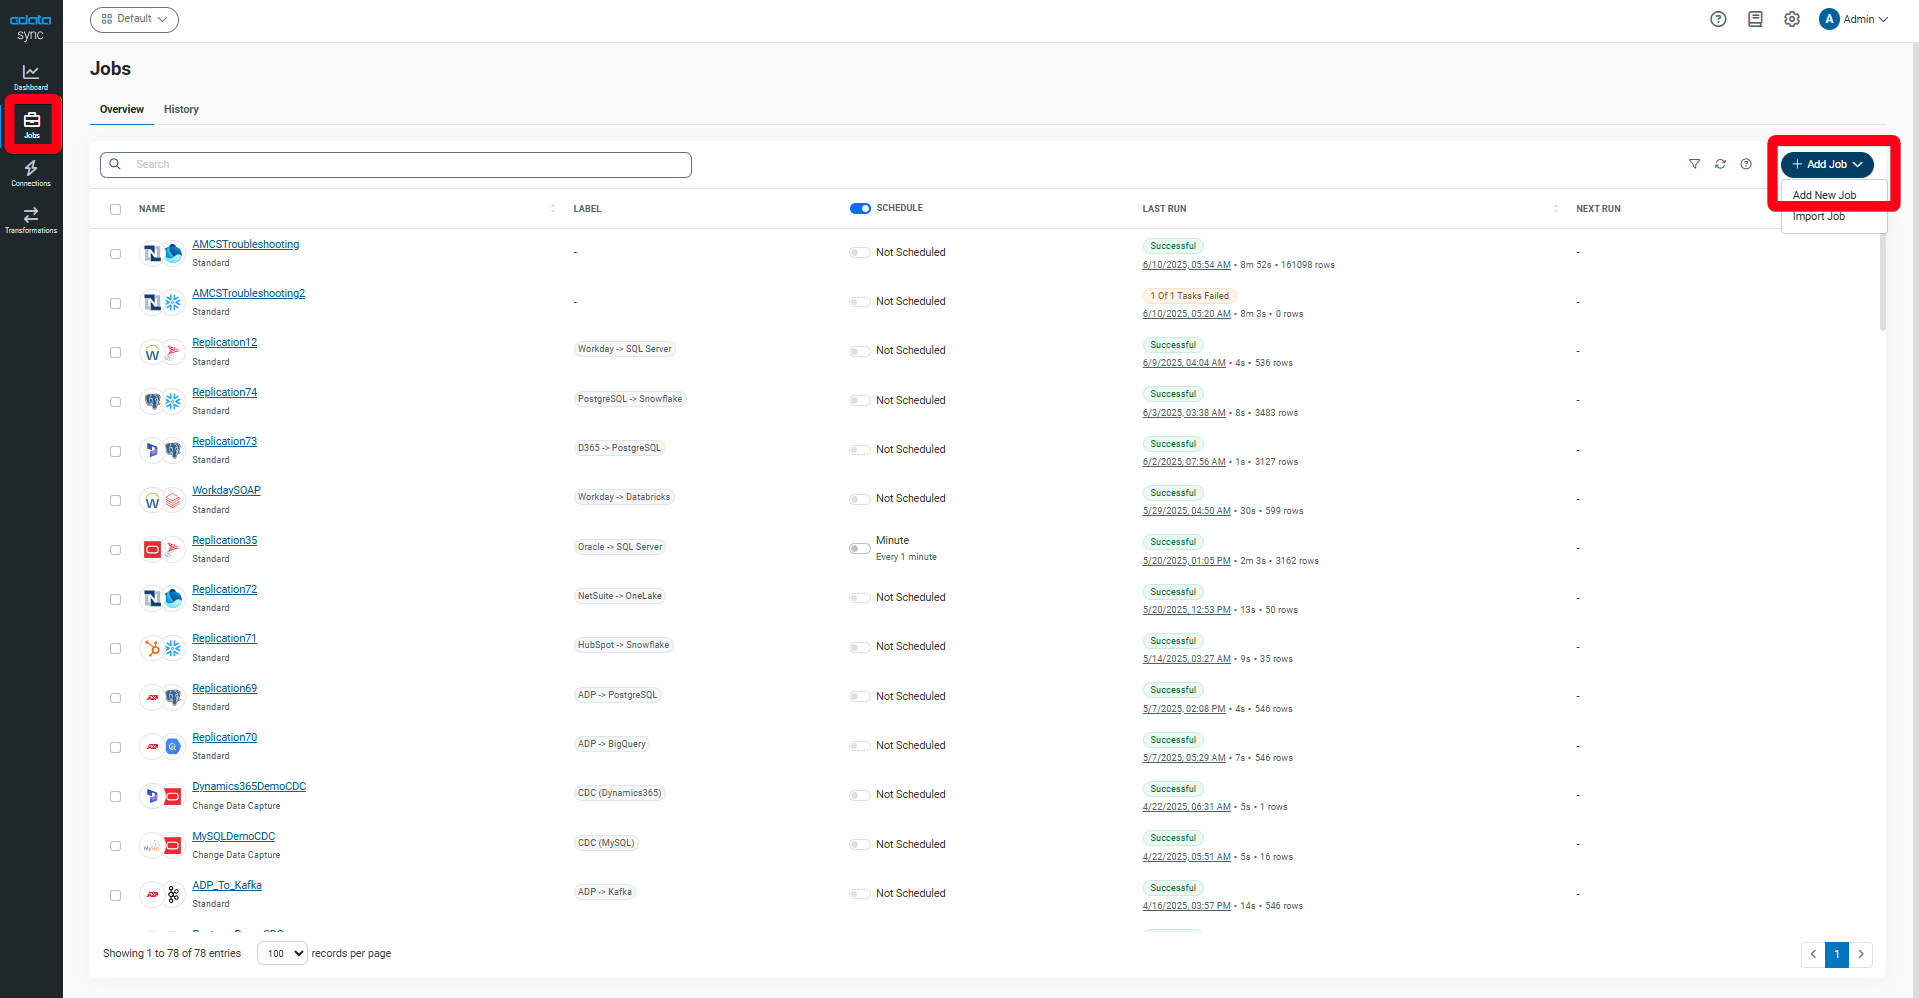Select Import Job from the menu
Image resolution: width=1919 pixels, height=998 pixels.
1819,216
